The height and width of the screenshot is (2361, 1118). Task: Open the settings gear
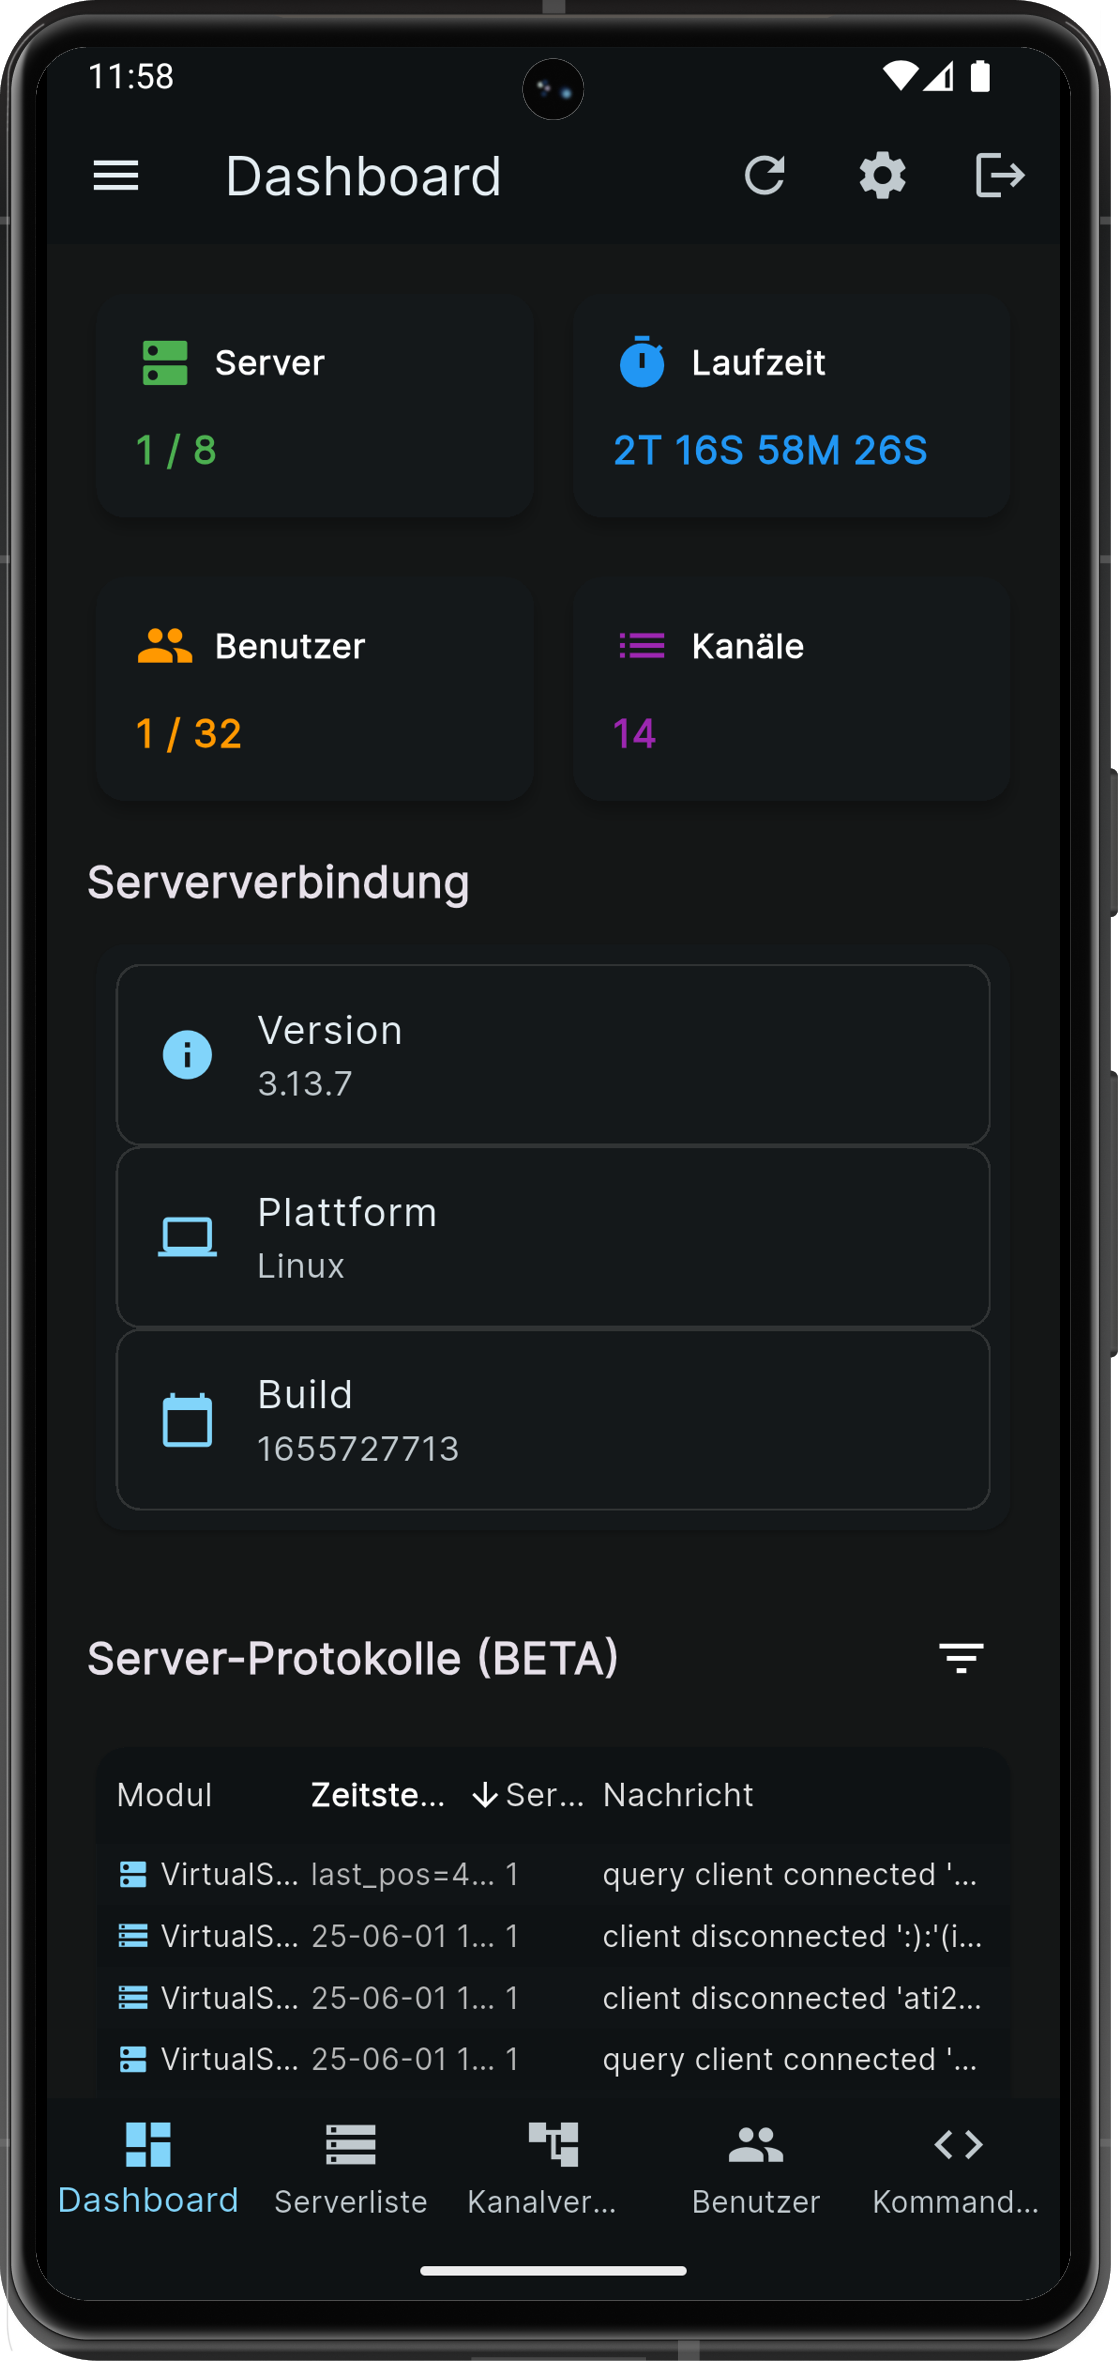[x=881, y=175]
